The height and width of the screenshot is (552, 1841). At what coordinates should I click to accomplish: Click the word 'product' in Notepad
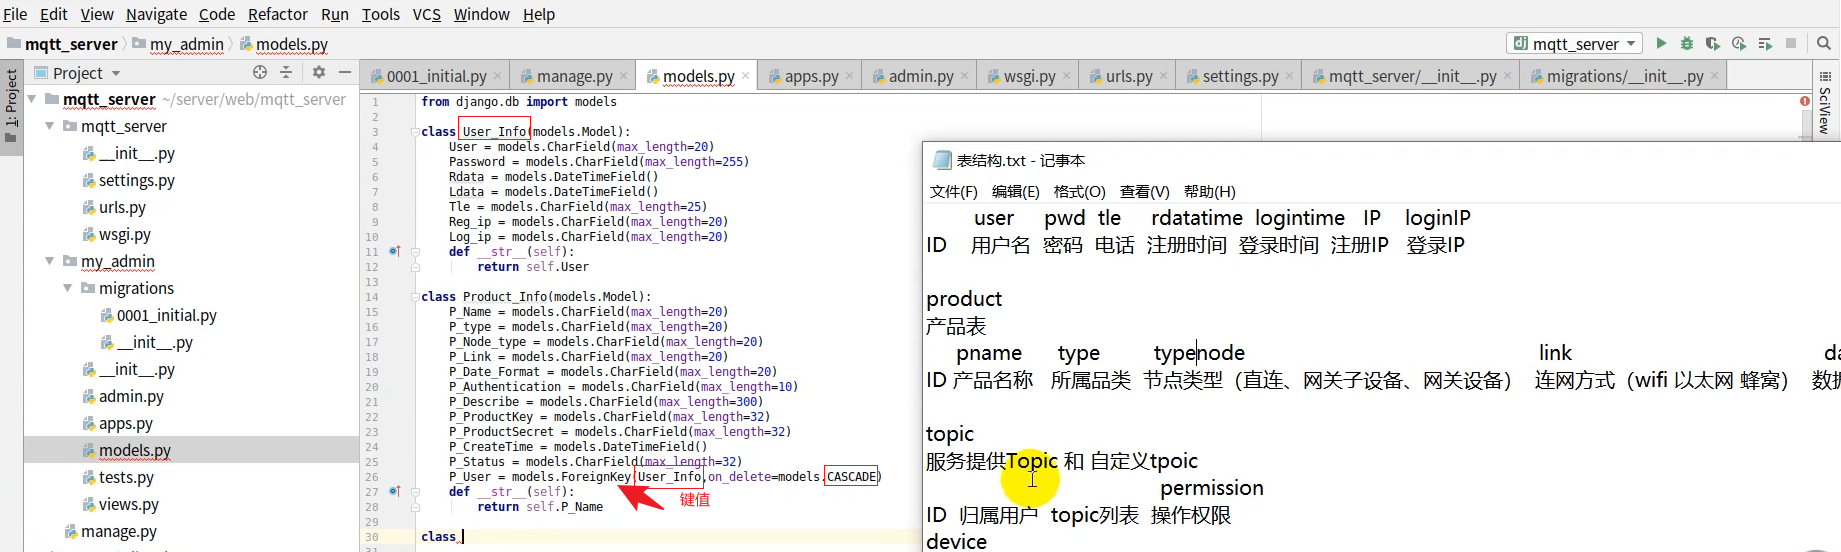pos(963,299)
